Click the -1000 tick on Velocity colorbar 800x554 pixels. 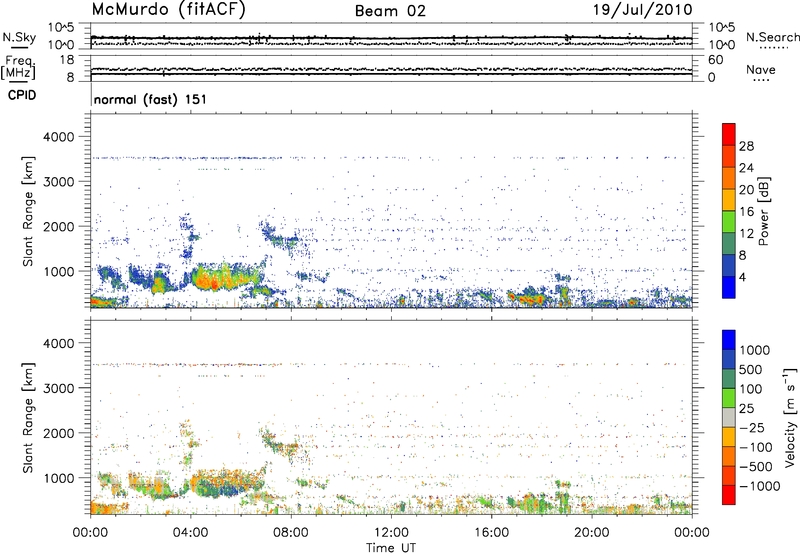coord(759,486)
